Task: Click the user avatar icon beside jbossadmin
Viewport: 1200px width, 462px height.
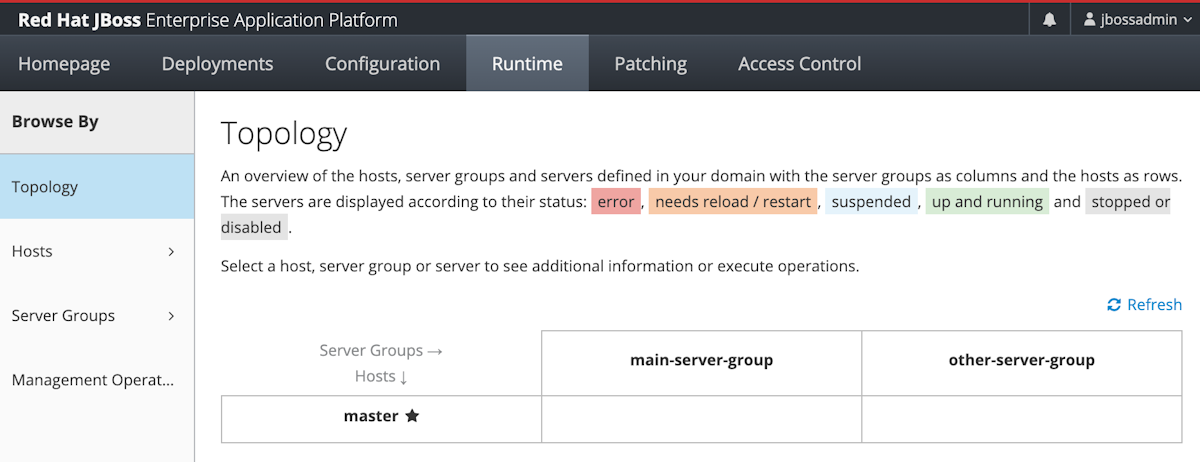Action: coord(1089,20)
